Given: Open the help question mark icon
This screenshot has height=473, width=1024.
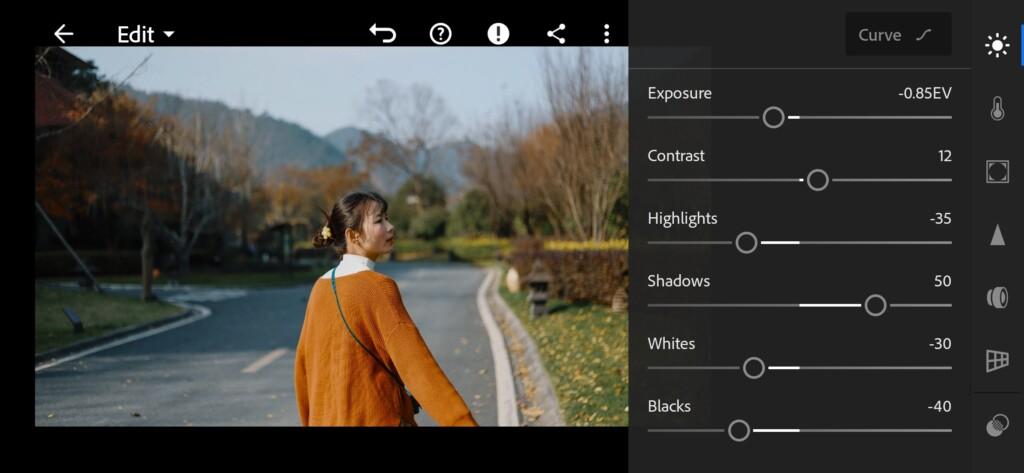Looking at the screenshot, I should pyautogui.click(x=441, y=34).
